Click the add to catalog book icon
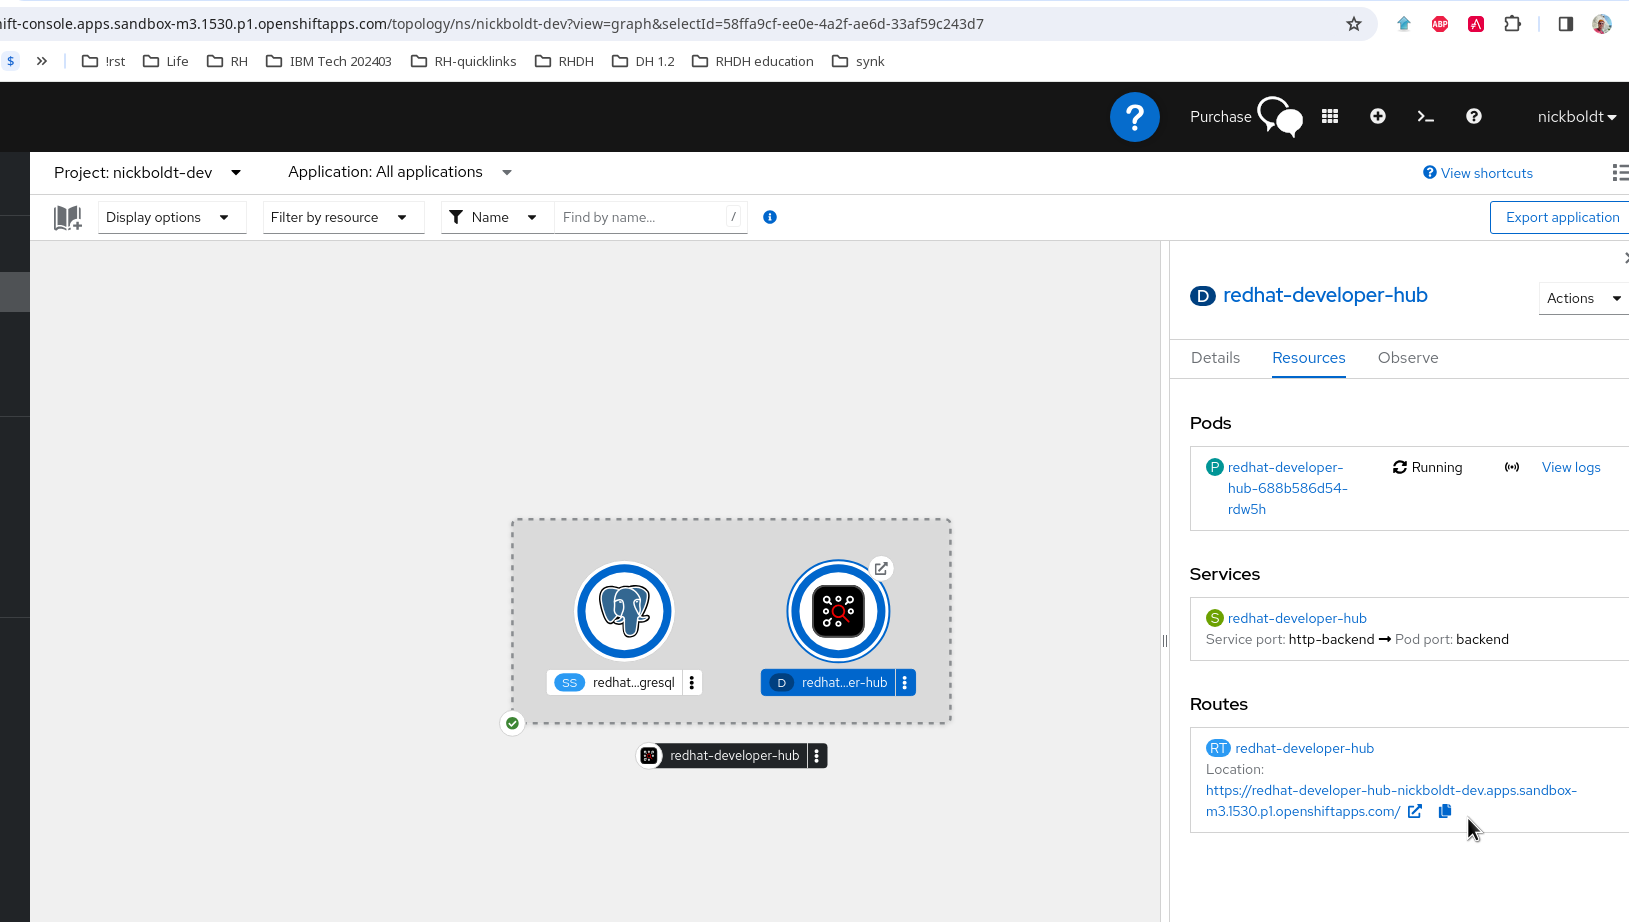This screenshot has height=922, width=1629. pyautogui.click(x=67, y=218)
